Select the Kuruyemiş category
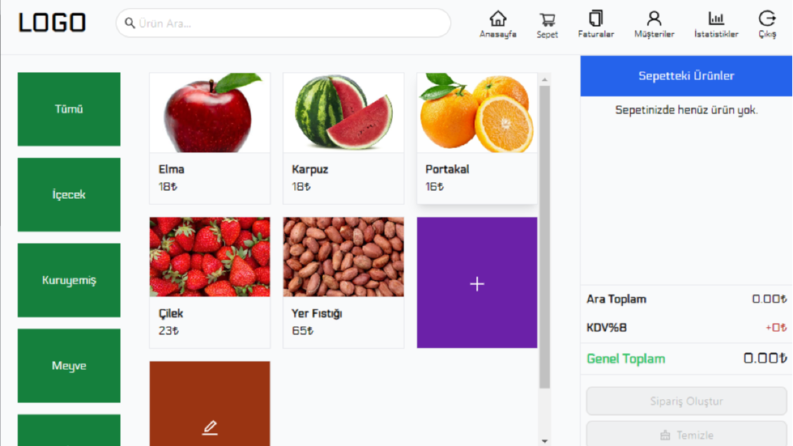This screenshot has width=793, height=446. coord(69,280)
